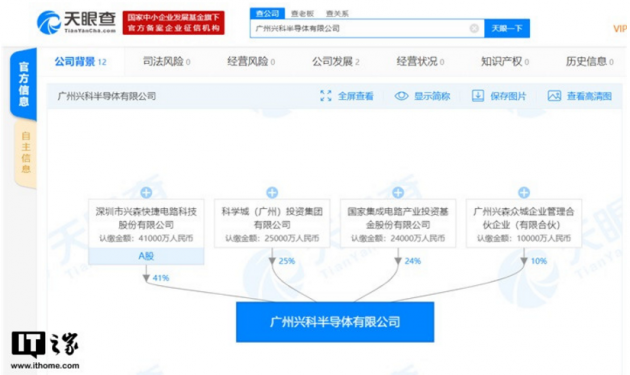Select the 自主信息 side tab

click(x=26, y=153)
